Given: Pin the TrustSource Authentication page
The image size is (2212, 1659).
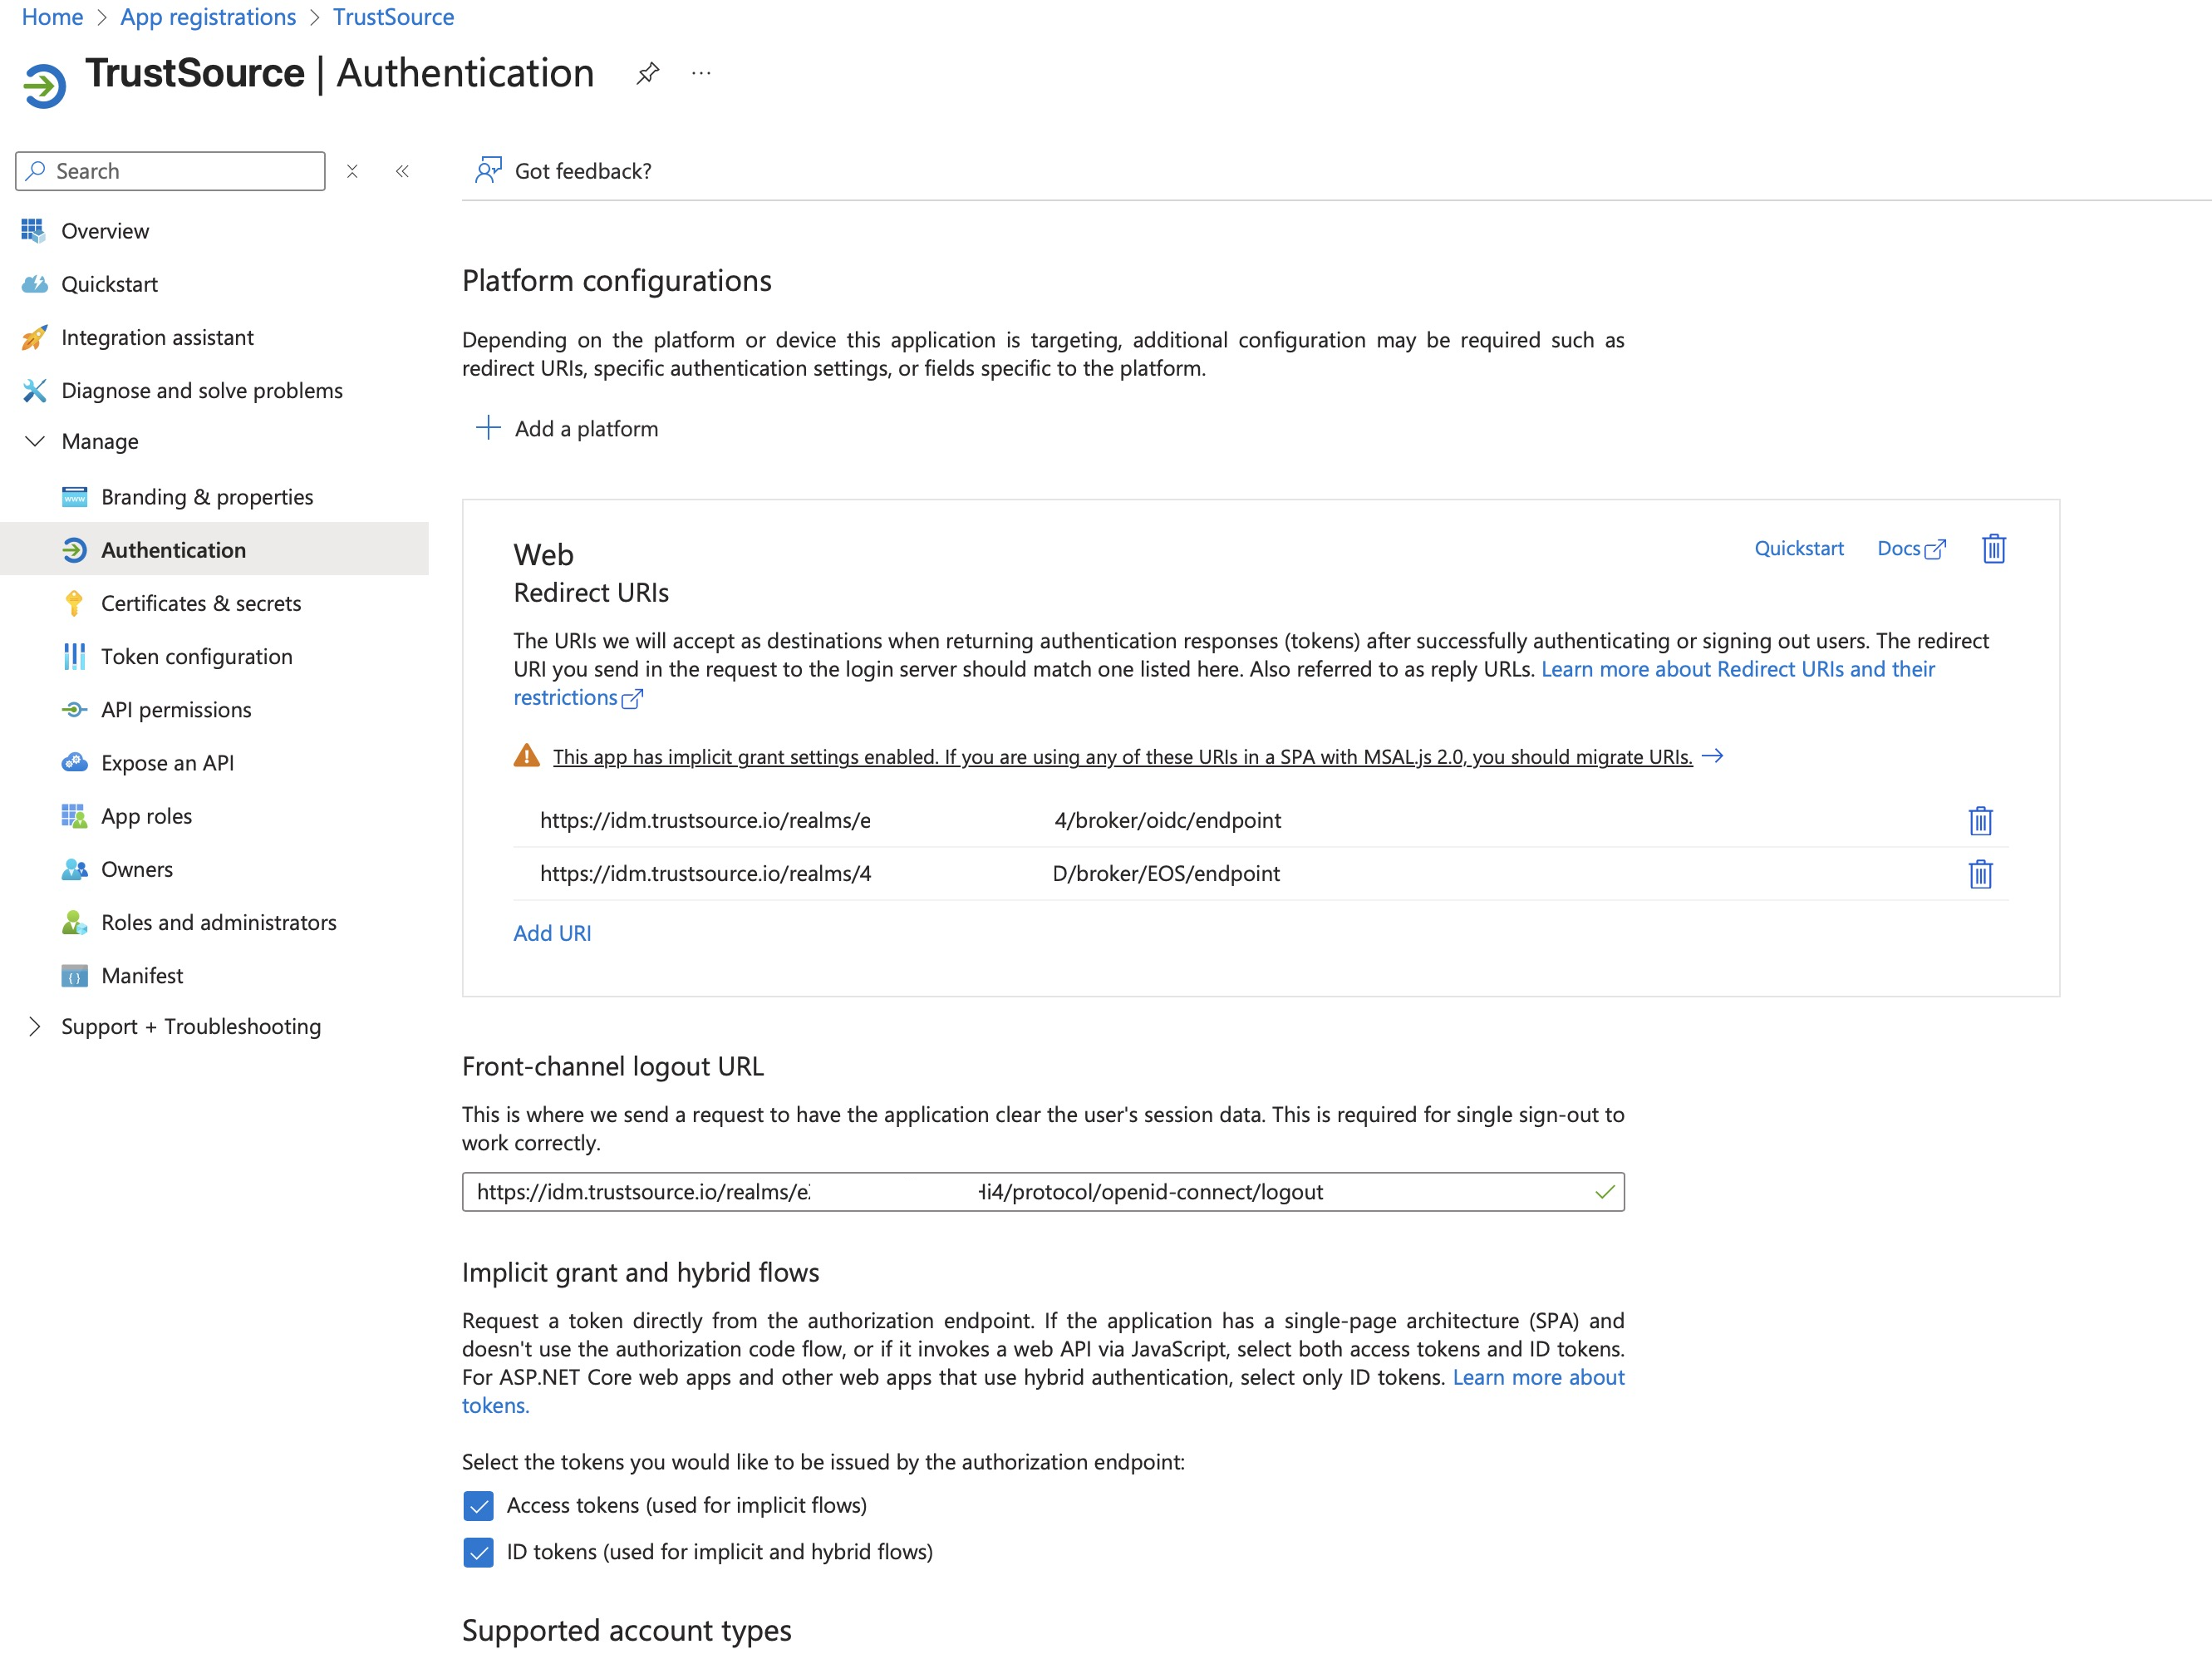Looking at the screenshot, I should (647, 73).
